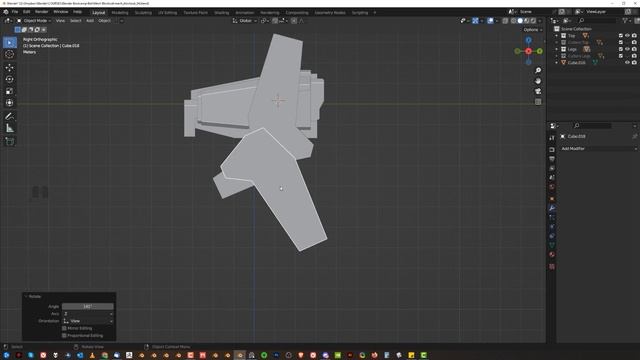Open the viewport Add menu
The width and height of the screenshot is (640, 360).
click(89, 20)
